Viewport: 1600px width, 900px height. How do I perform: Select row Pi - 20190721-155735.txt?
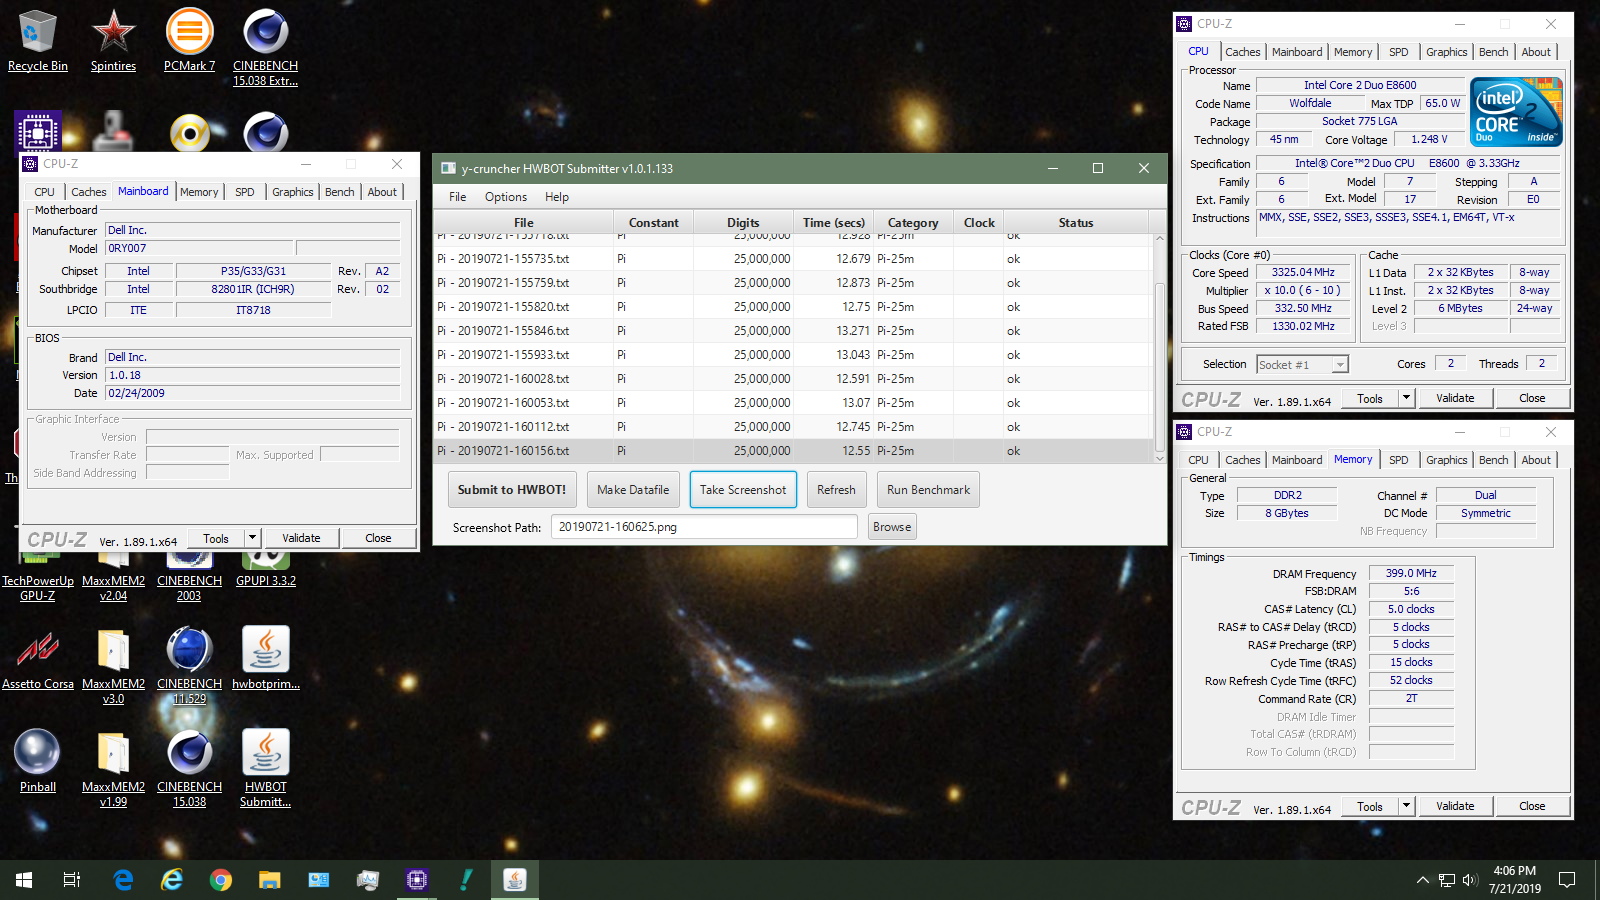click(794, 259)
